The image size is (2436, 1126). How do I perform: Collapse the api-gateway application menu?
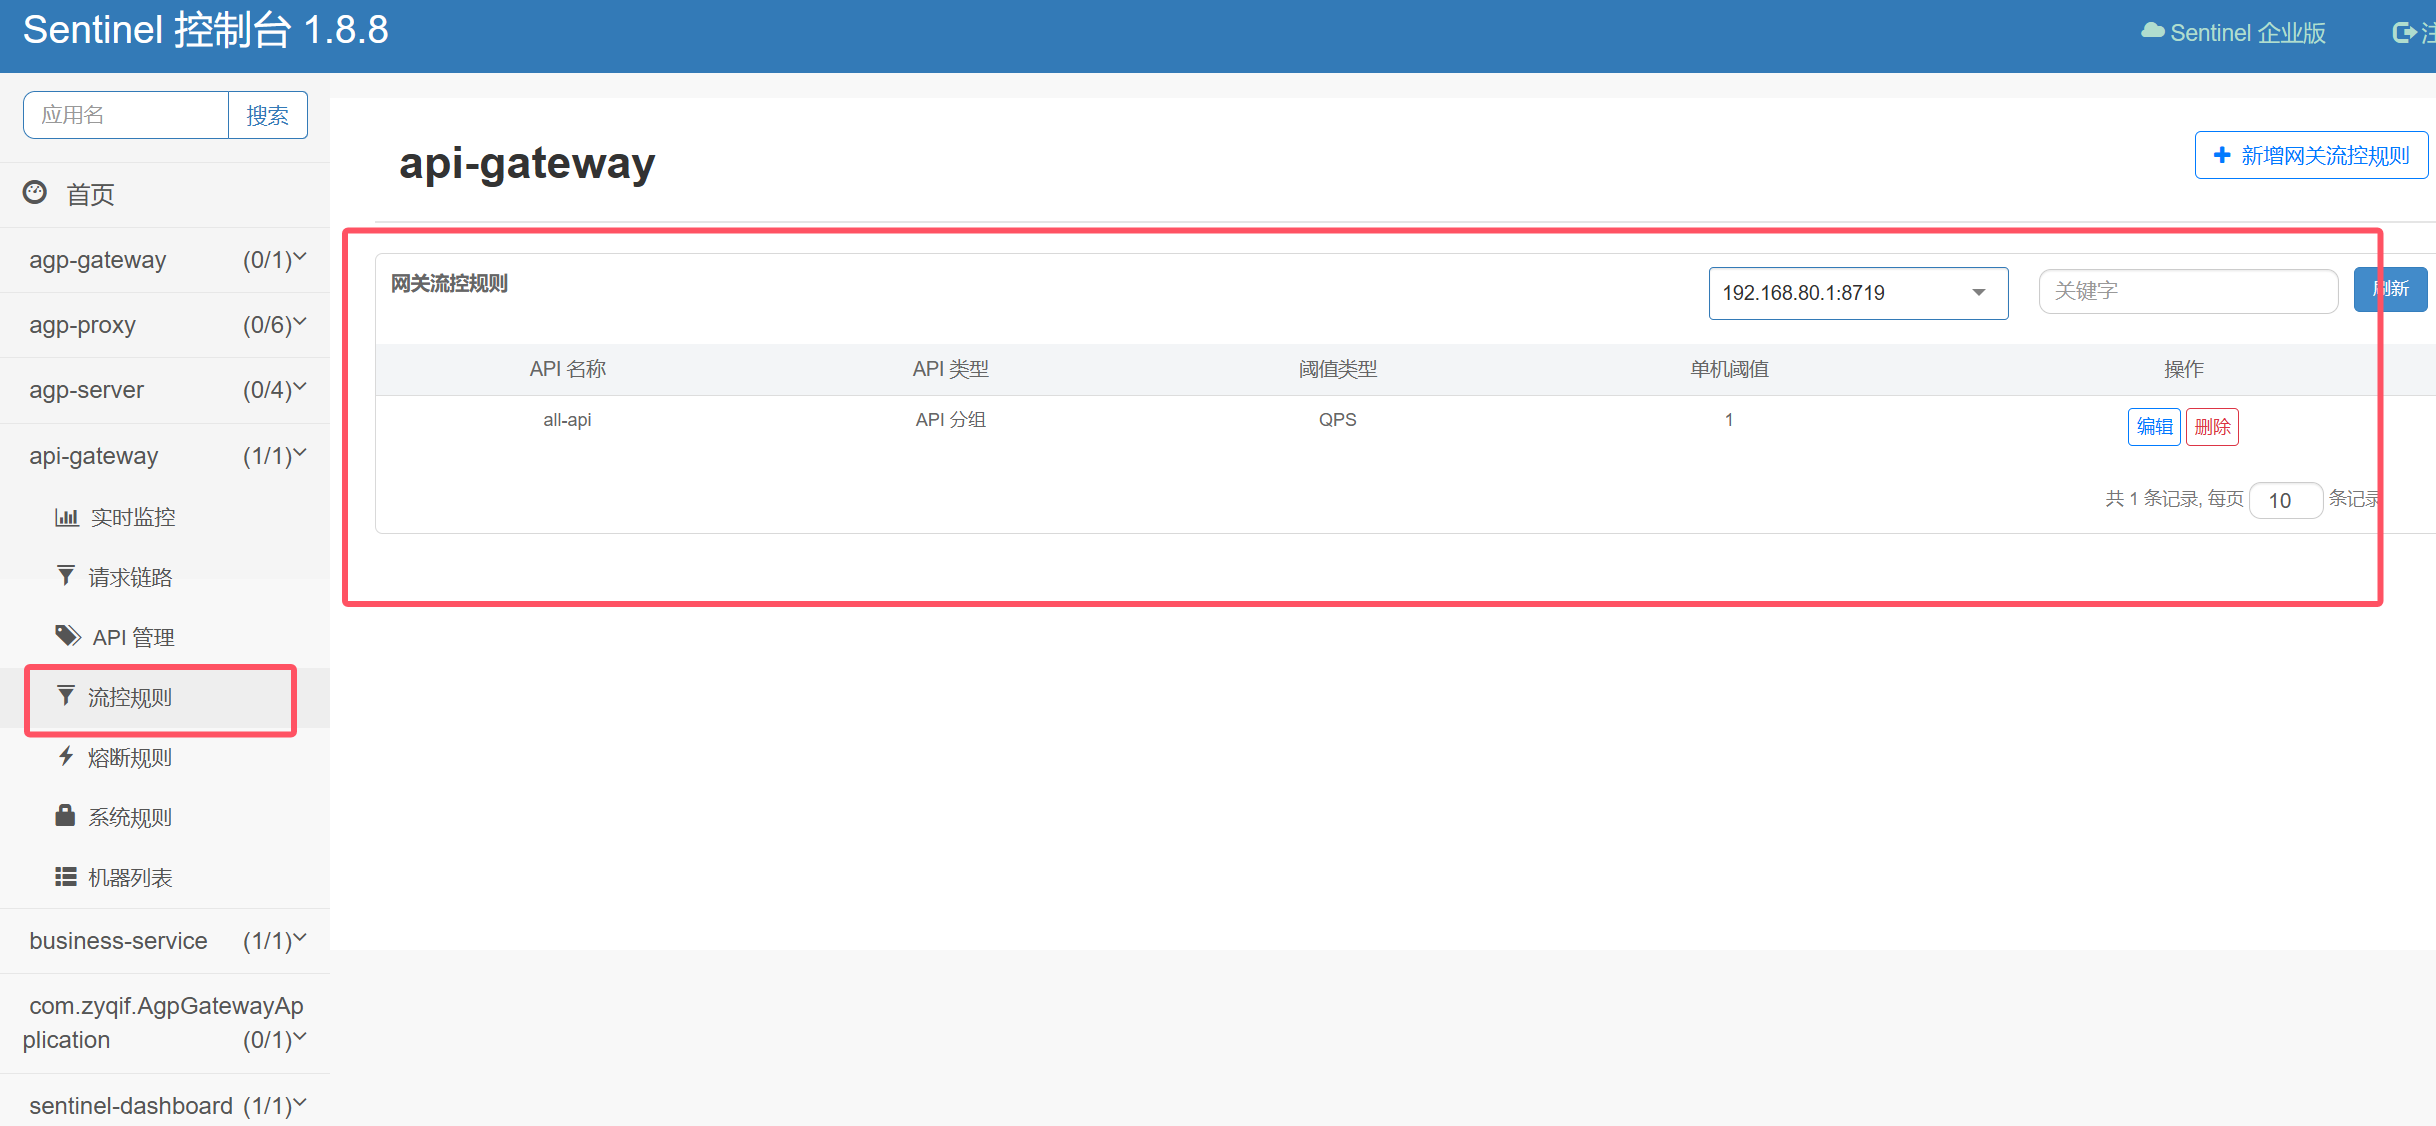tap(165, 456)
